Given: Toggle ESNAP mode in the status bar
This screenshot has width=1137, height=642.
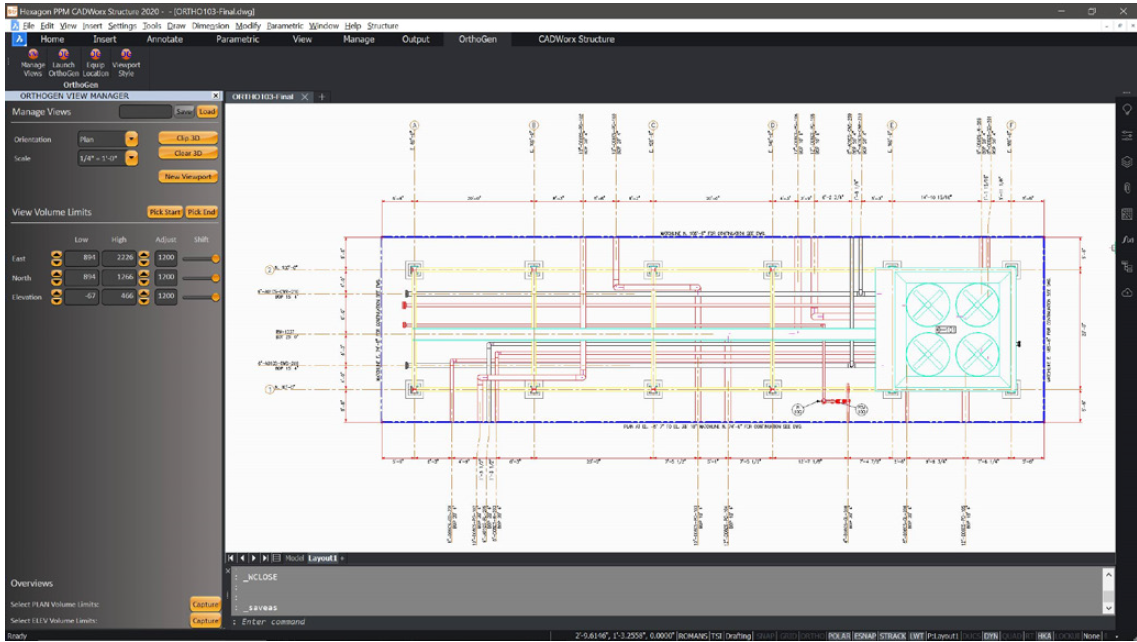Looking at the screenshot, I should pyautogui.click(x=864, y=633).
